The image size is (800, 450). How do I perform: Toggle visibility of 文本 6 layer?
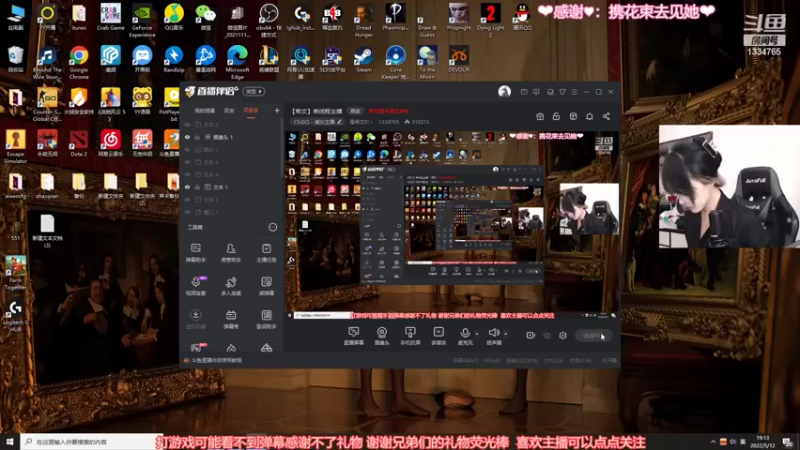point(187,162)
